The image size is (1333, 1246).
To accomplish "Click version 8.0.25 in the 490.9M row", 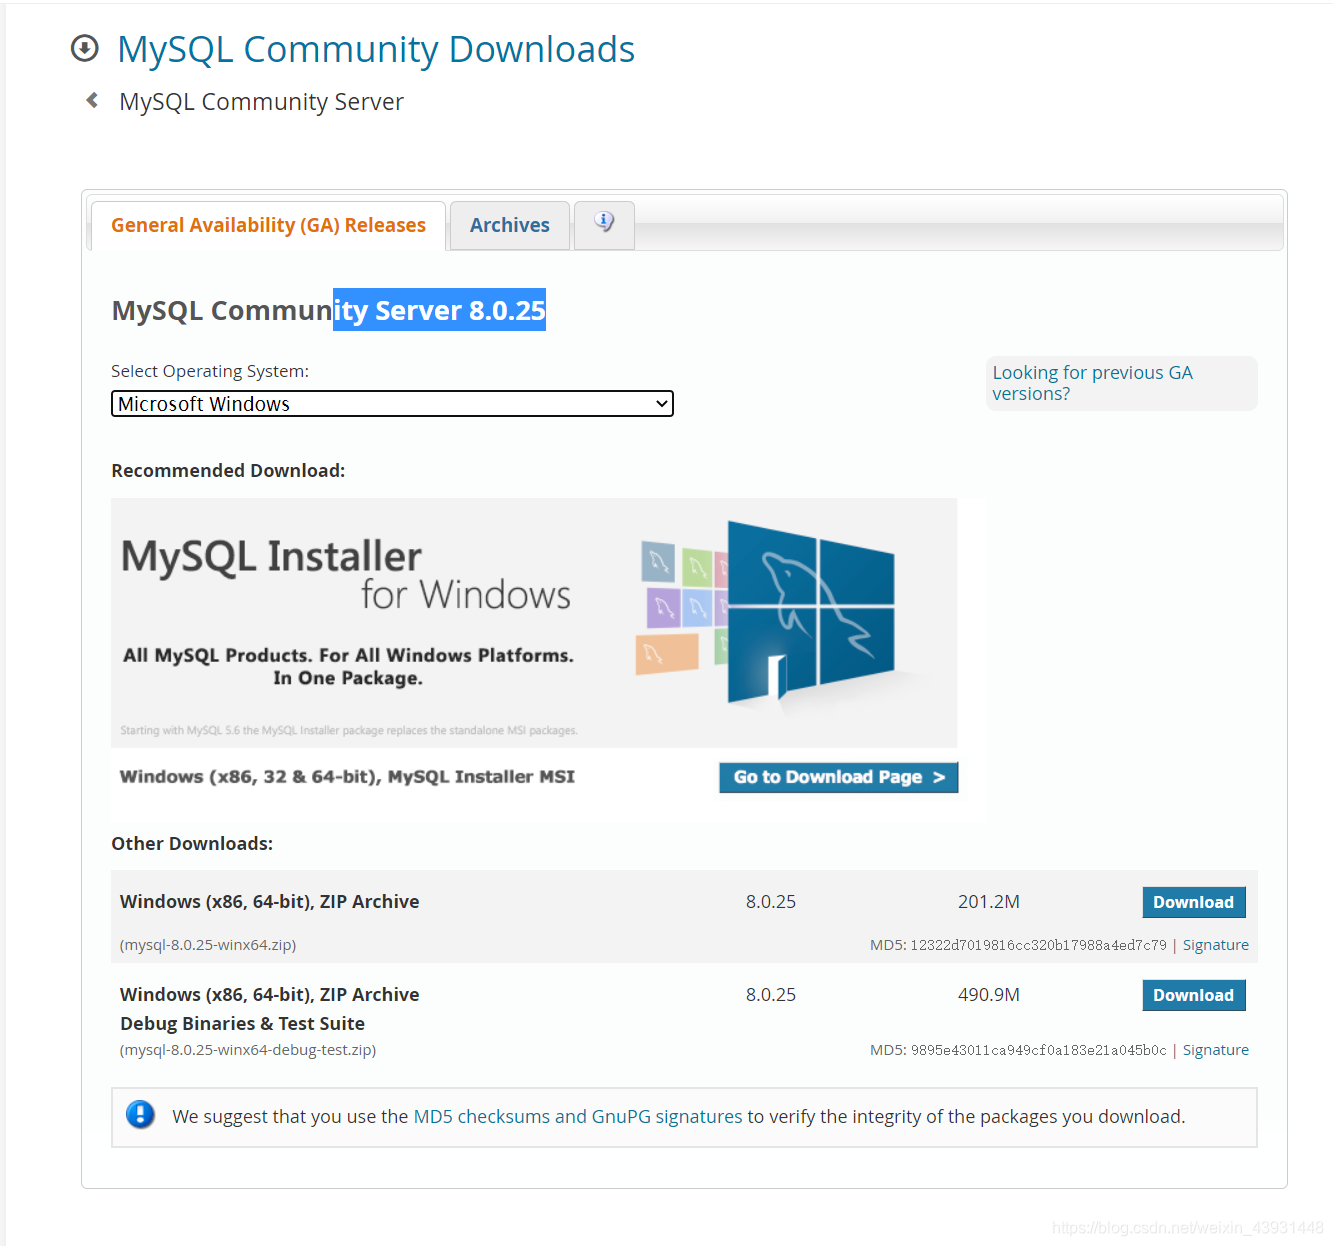I will 771,995.
